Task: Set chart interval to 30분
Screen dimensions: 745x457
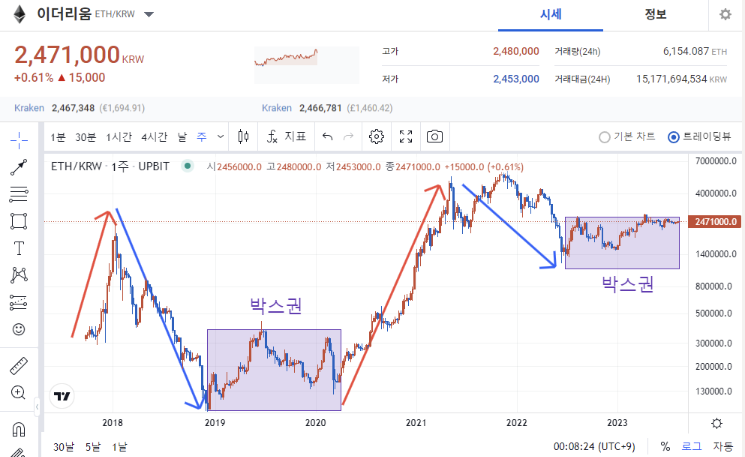Action: click(x=86, y=137)
